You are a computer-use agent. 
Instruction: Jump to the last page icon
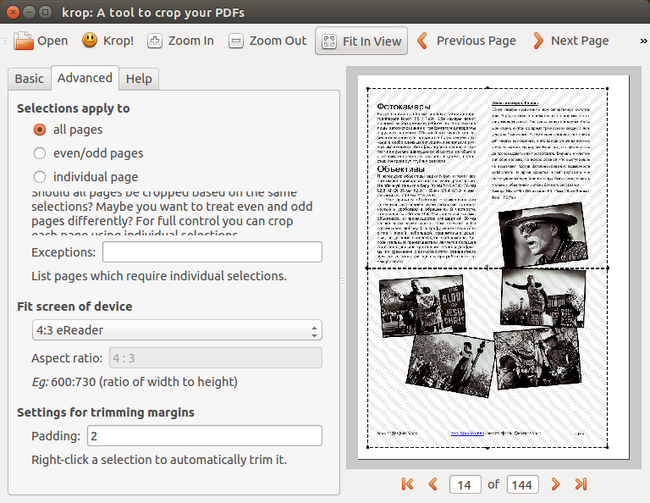(581, 484)
